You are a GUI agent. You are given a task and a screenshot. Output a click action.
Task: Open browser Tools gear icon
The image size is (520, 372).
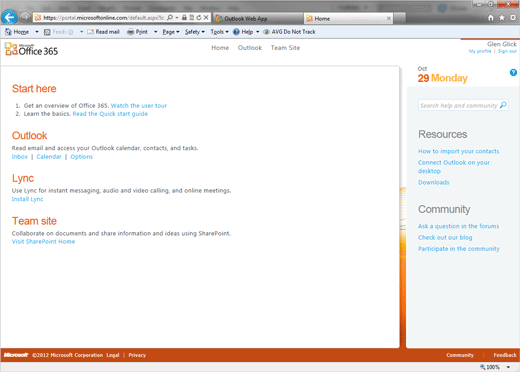513,18
